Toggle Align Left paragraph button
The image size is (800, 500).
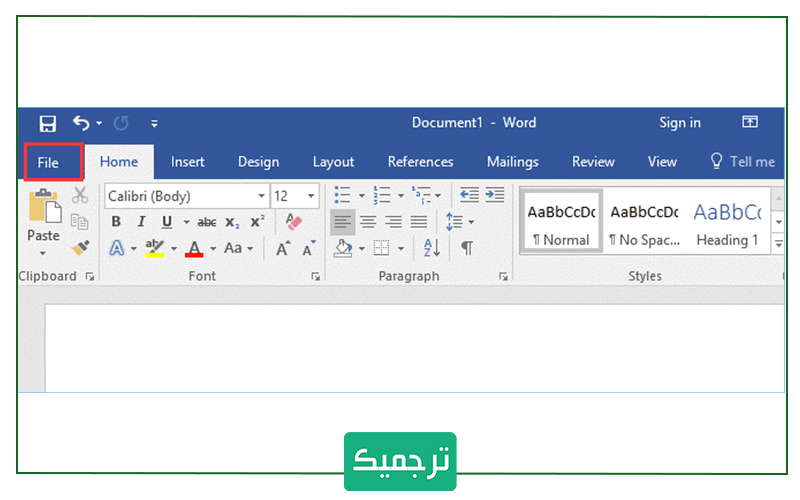tap(343, 222)
